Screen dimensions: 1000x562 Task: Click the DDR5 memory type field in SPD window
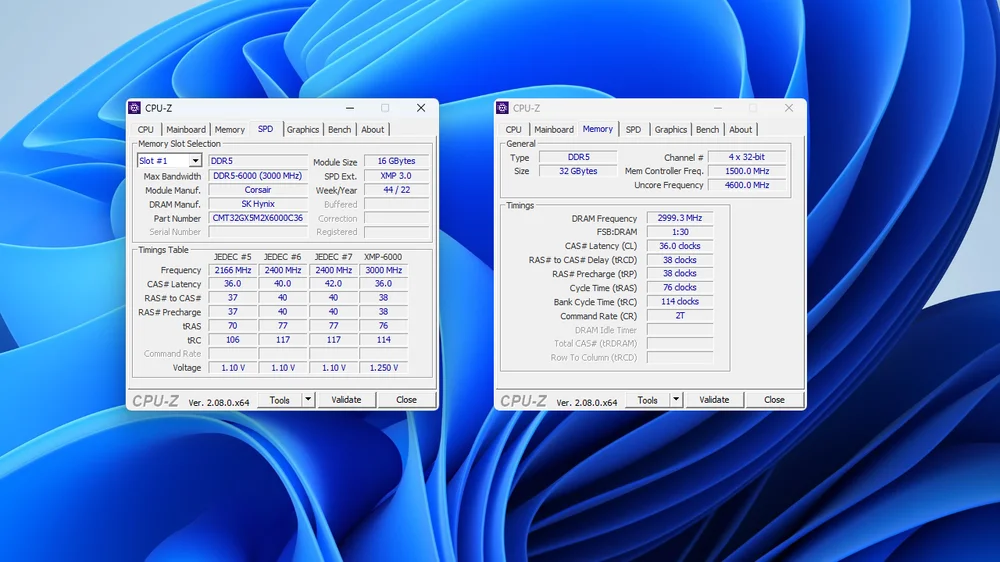[x=258, y=161]
